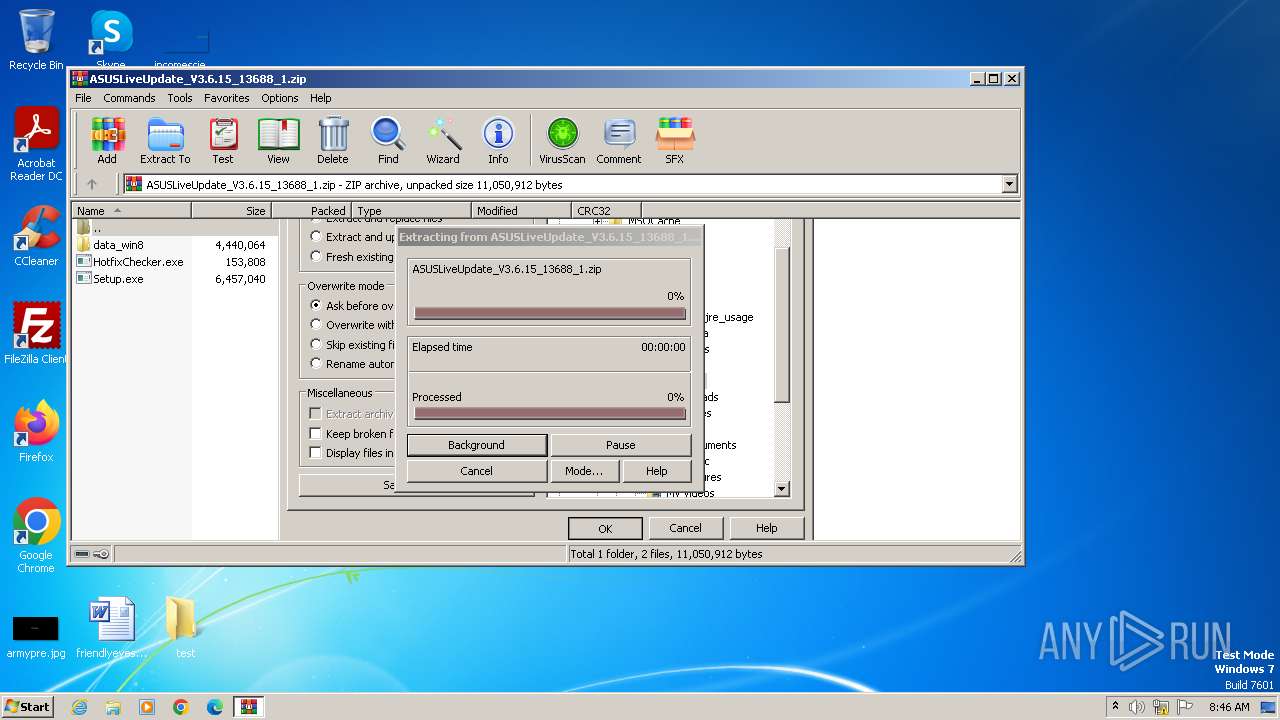Click the SFX toolbar icon

coord(675,141)
